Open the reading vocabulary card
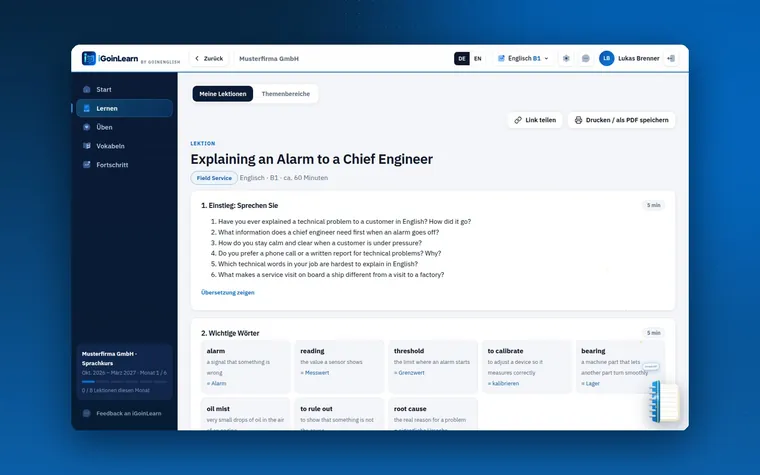 coord(339,366)
